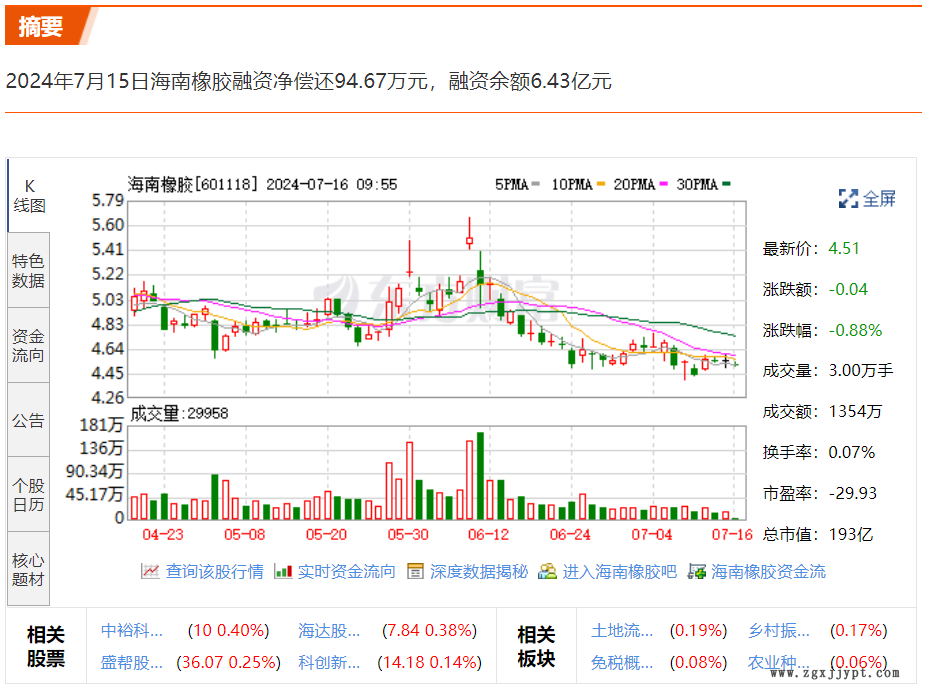Click the magenta 20PMA legend swatch
The height and width of the screenshot is (695, 927).
(663, 184)
